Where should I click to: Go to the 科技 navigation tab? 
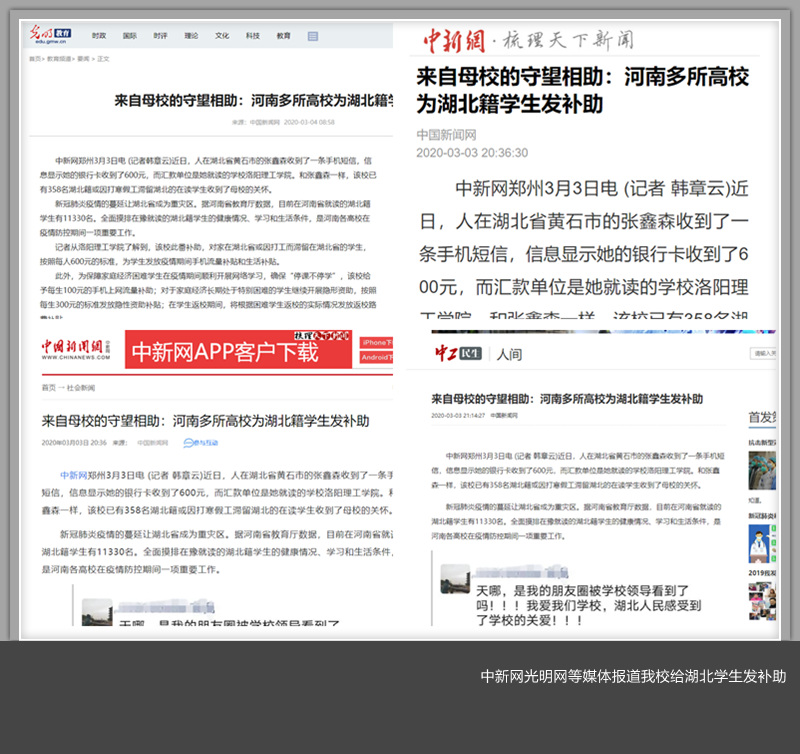[253, 35]
